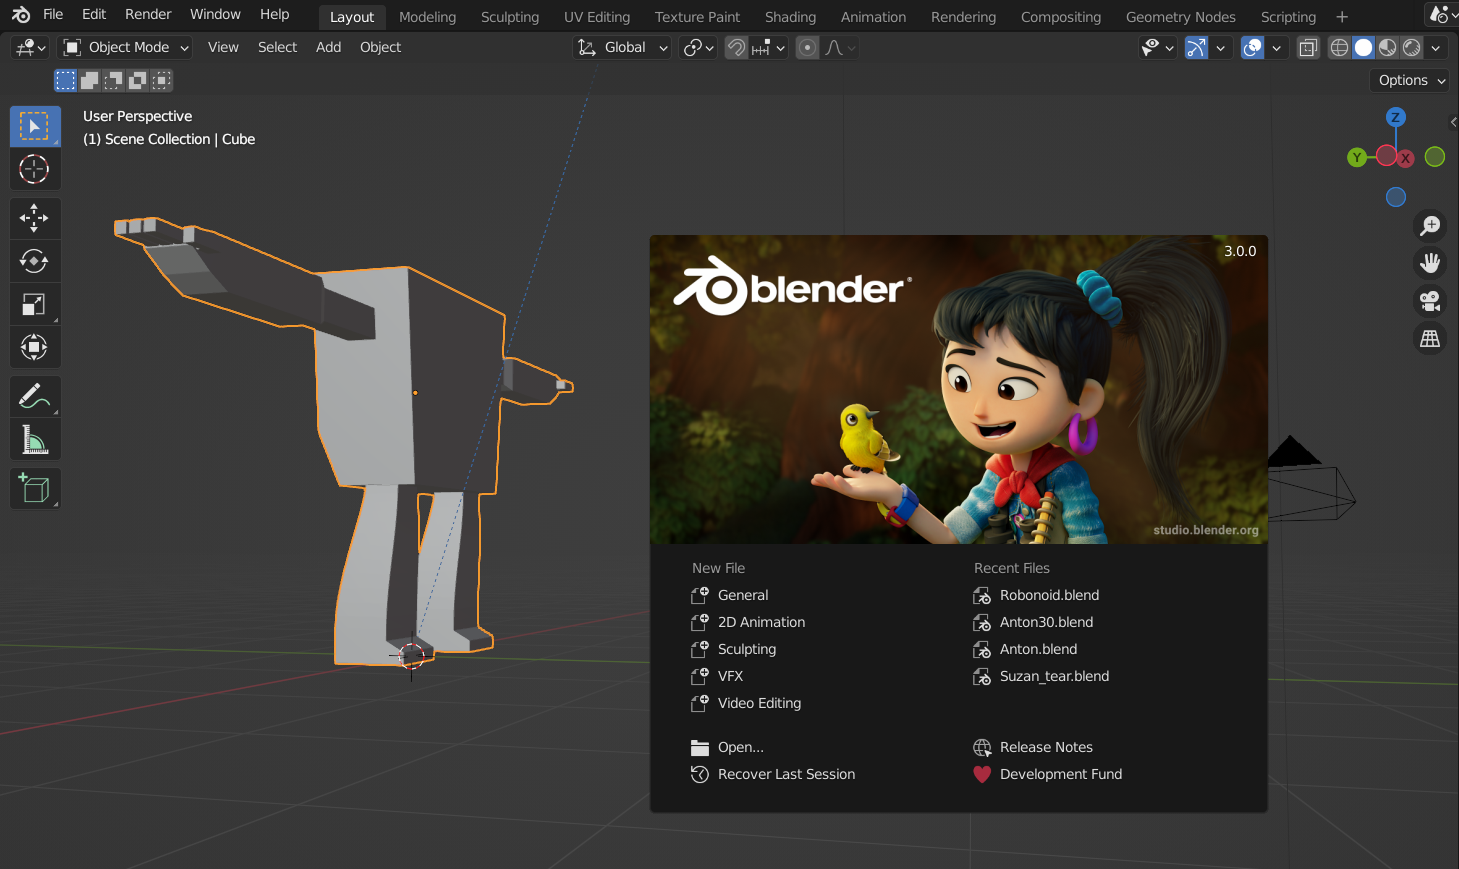The image size is (1459, 869).
Task: Open the Help menu
Action: [x=275, y=14]
